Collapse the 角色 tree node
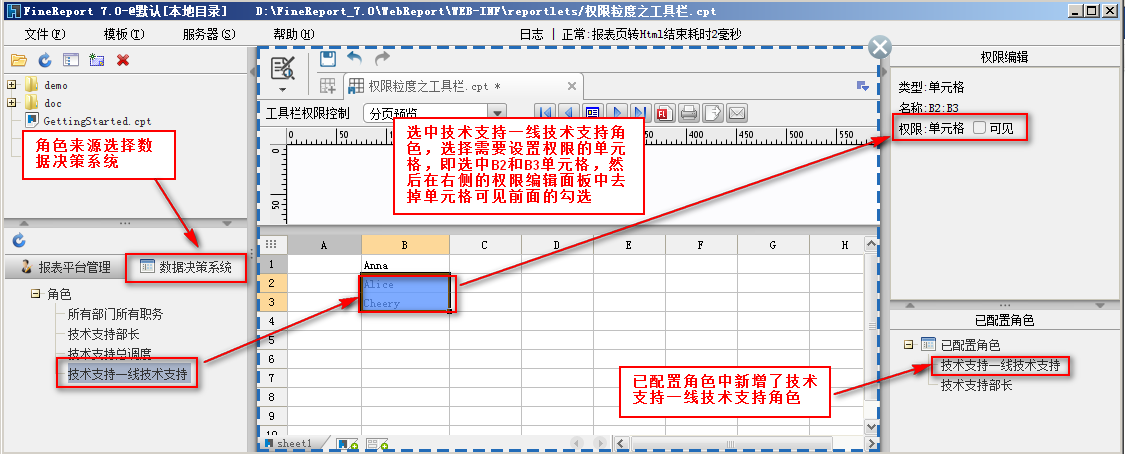The image size is (1125, 454). coord(35,294)
